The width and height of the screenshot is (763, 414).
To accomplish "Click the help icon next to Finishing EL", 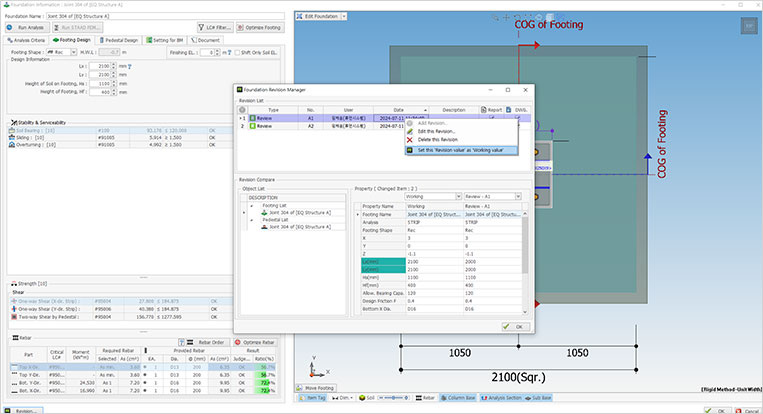I will [230, 53].
